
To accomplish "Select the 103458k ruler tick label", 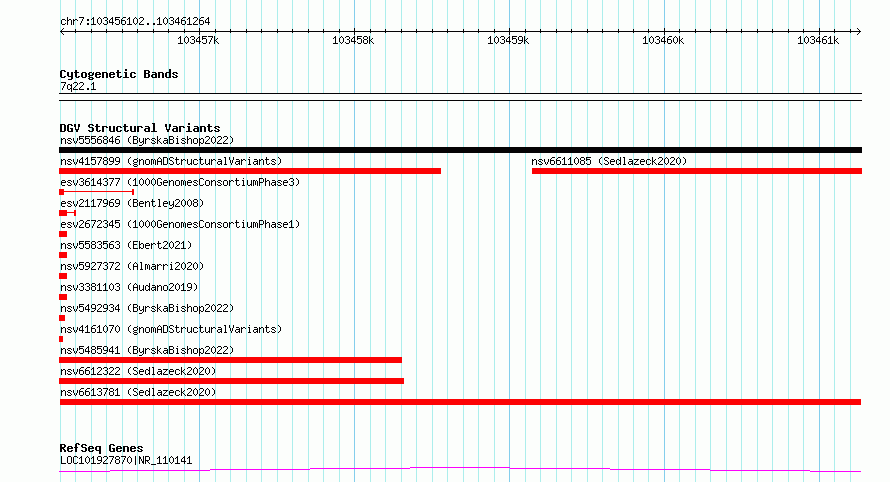I will [353, 40].
